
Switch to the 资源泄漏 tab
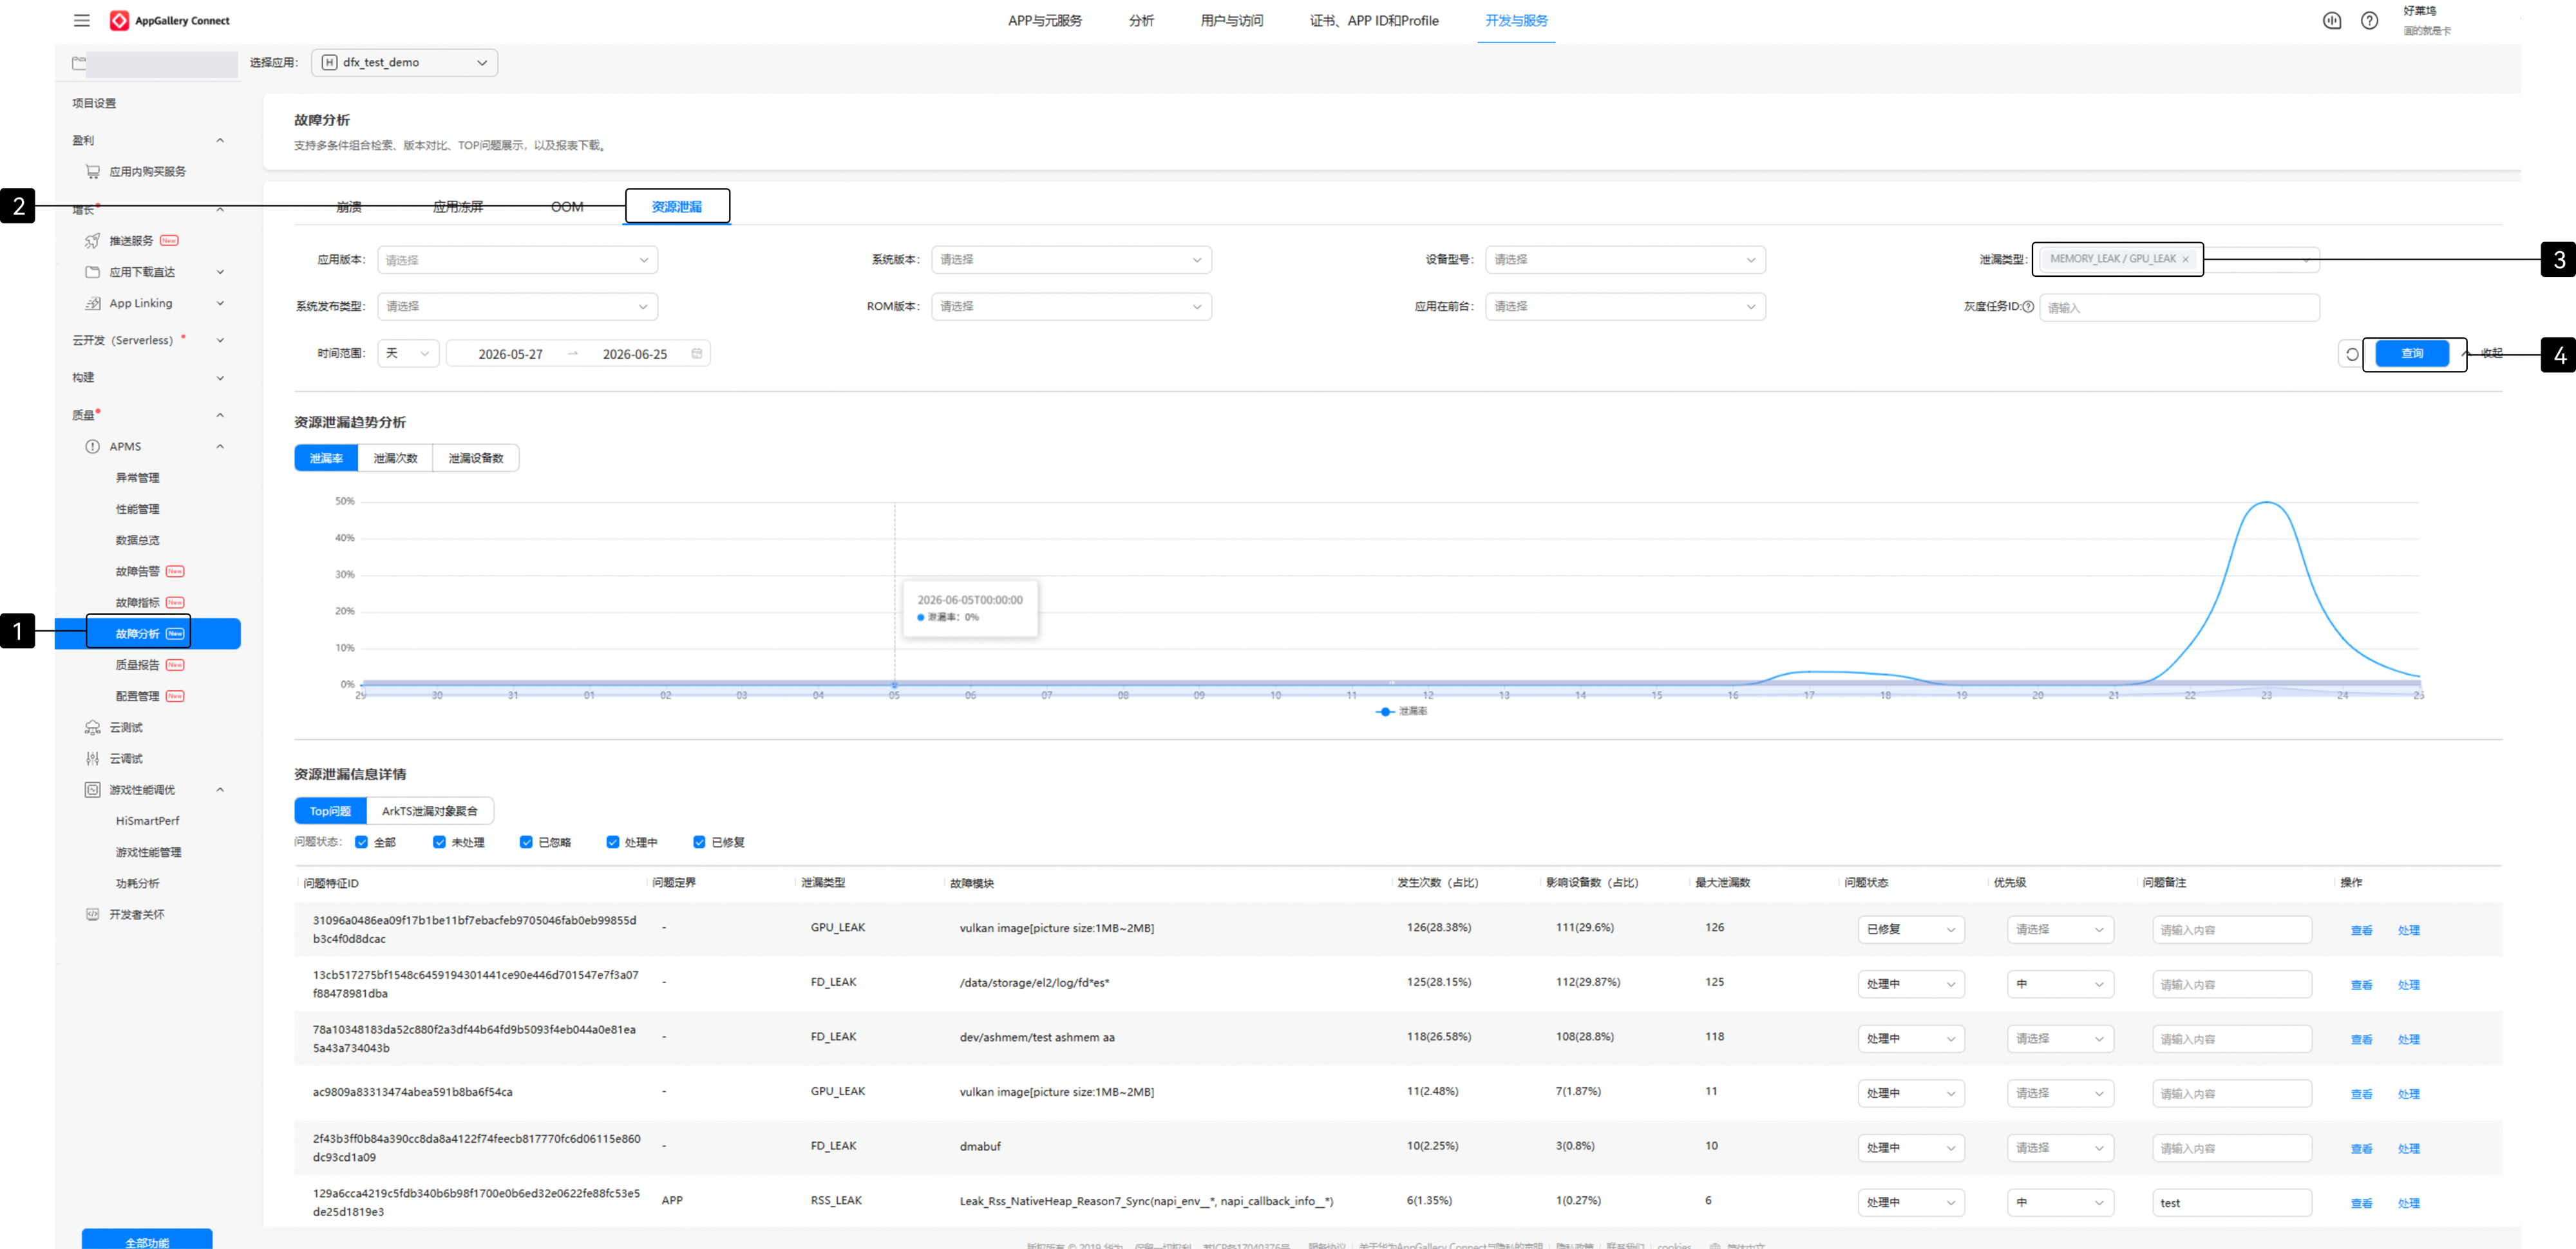coord(677,207)
